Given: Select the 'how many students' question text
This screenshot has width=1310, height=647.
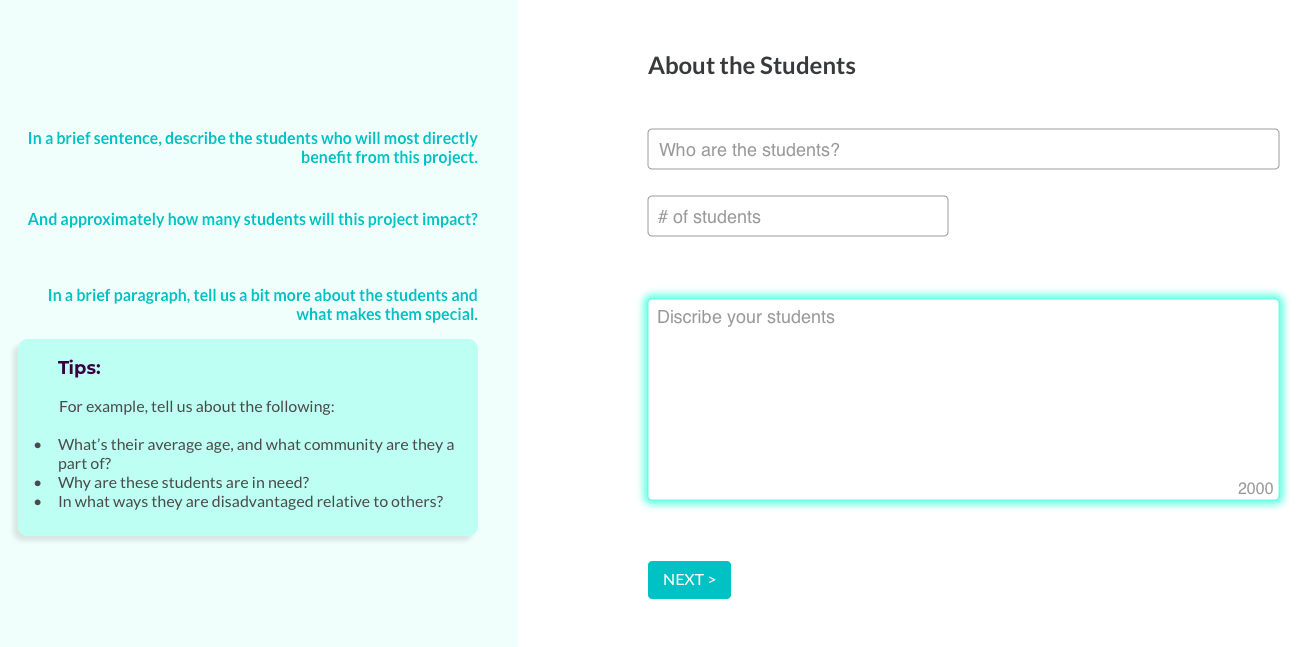Looking at the screenshot, I should pos(252,219).
